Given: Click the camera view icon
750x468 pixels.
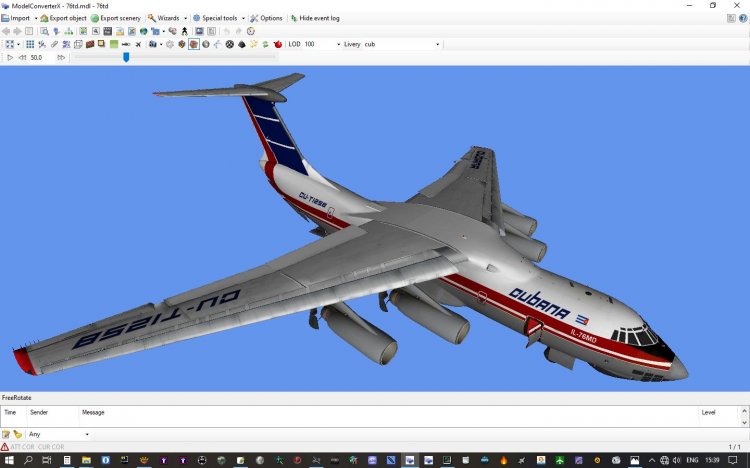Looking at the screenshot, I should (x=153, y=44).
